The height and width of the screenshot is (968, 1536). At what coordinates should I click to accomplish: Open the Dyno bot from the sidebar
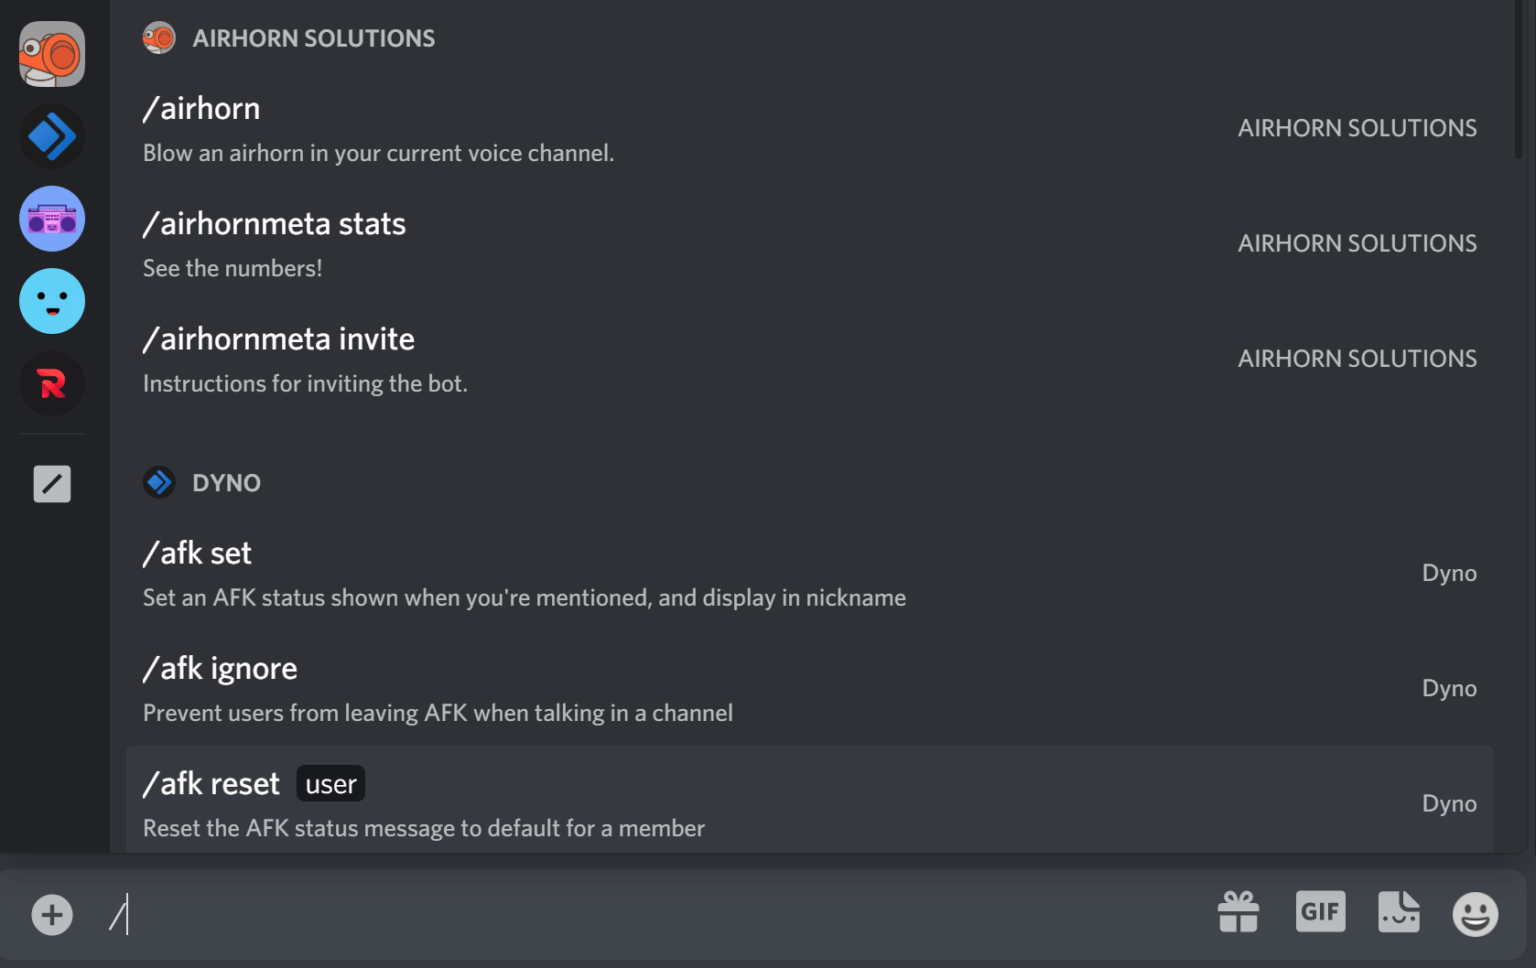point(51,137)
